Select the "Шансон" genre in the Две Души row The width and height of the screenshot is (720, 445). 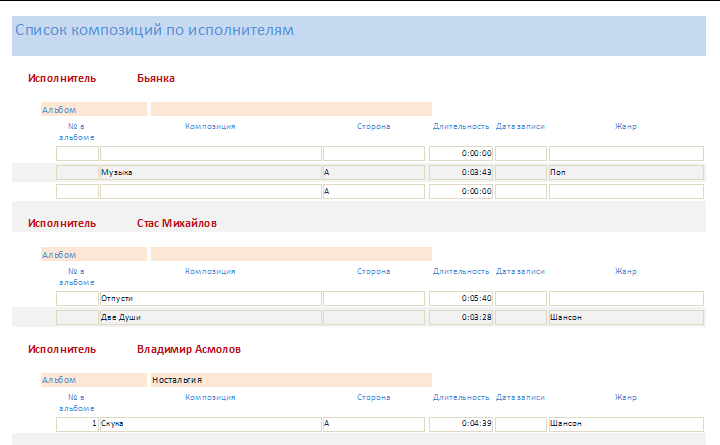point(626,317)
